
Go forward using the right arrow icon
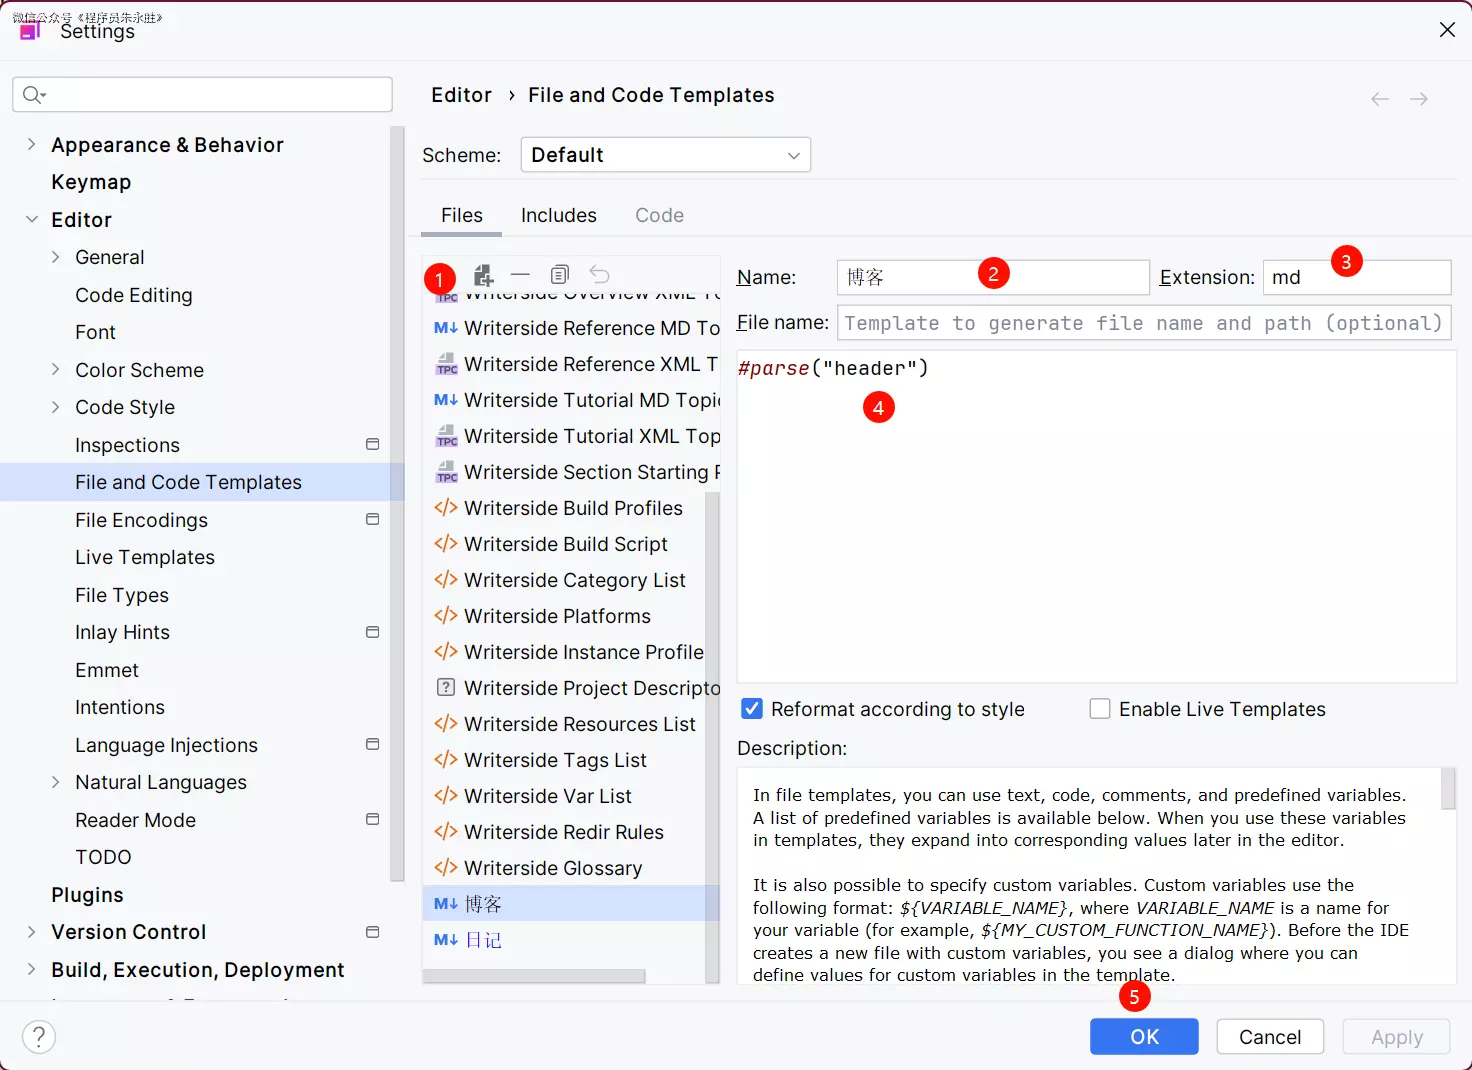coord(1418,99)
